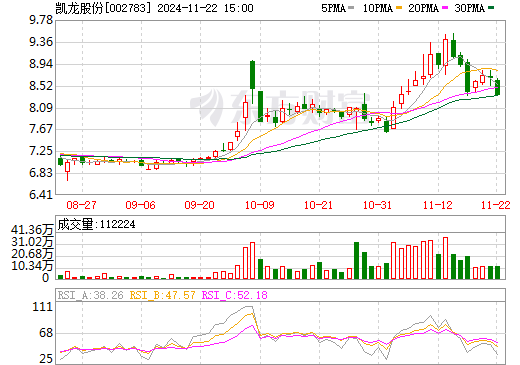Image resolution: width=520 pixels, height=365 pixels.
Task: Click the gray 5PMA color marker
Action: tap(351, 8)
